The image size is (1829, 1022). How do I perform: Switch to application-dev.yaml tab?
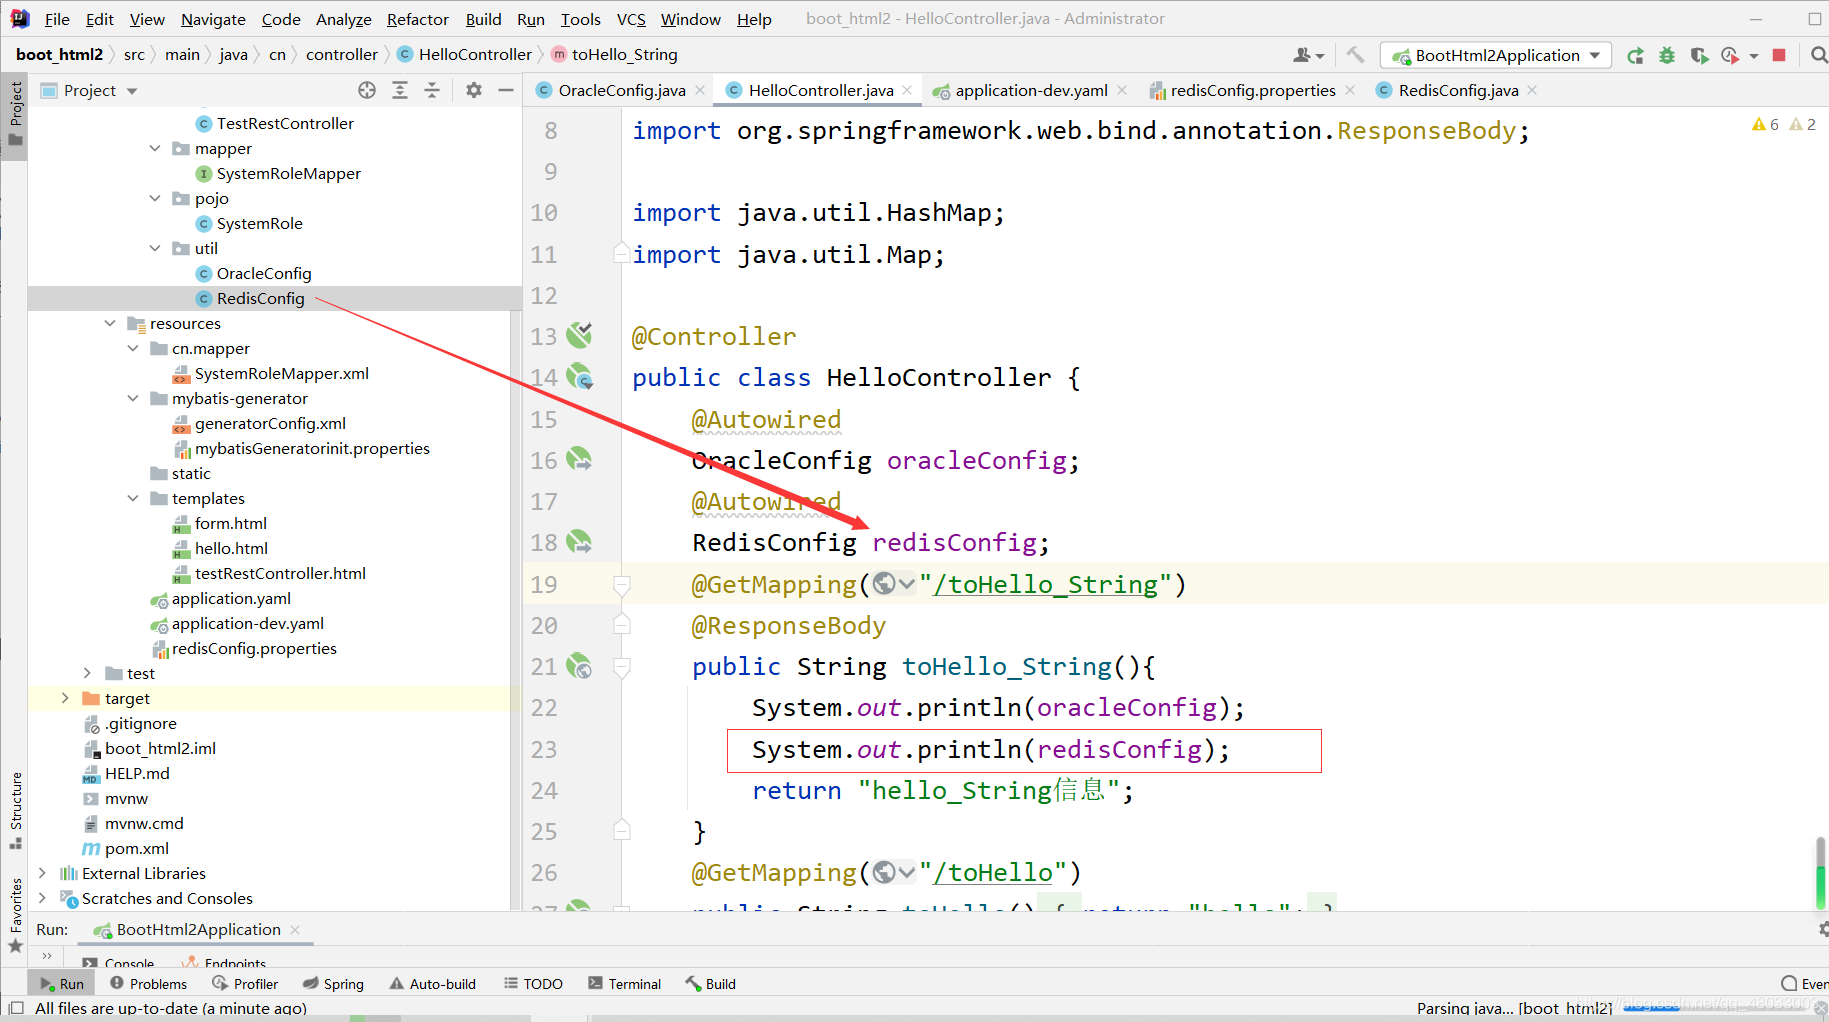coord(1031,90)
